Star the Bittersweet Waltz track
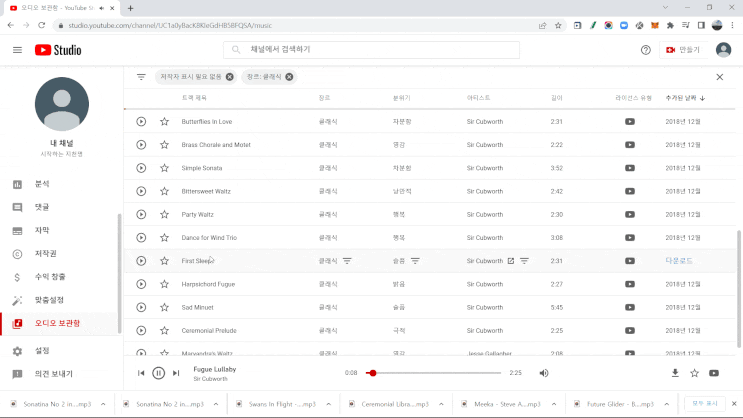743x418 pixels. [164, 191]
